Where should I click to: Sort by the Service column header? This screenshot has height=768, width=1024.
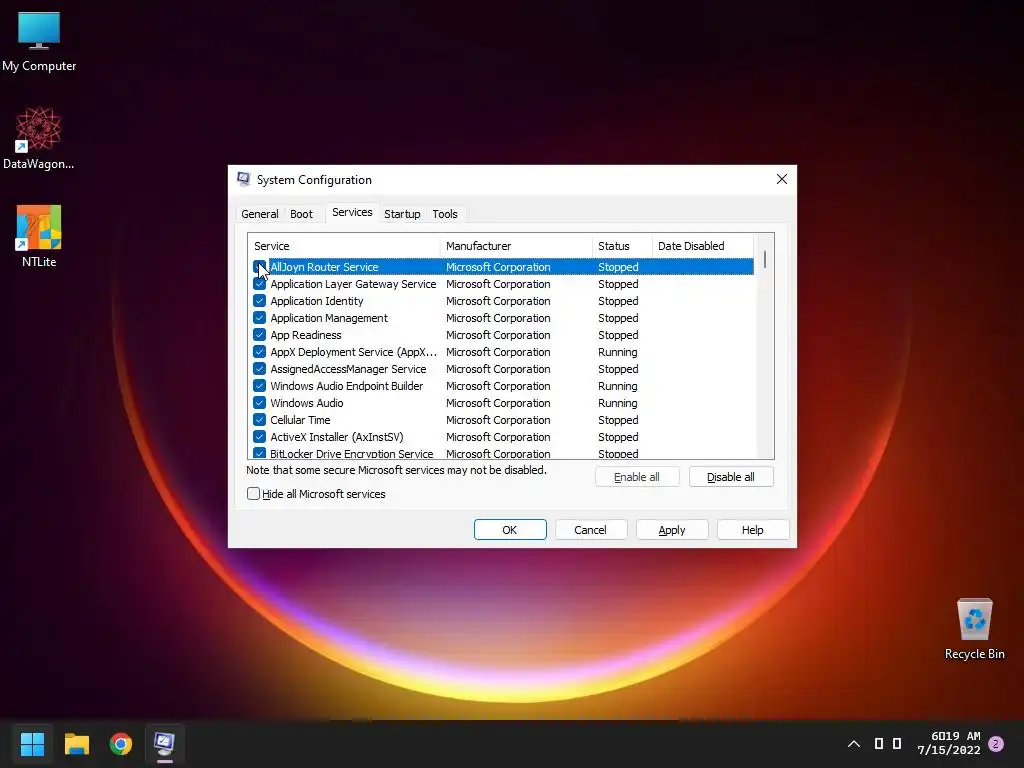344,246
